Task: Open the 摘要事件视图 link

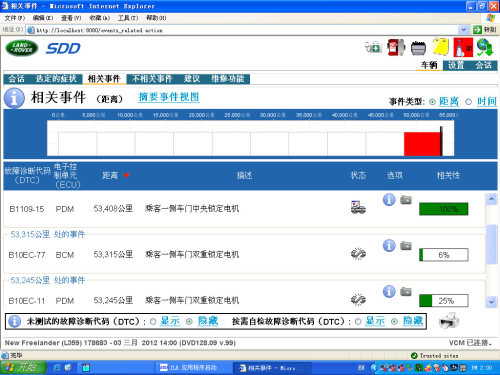Action: [169, 97]
